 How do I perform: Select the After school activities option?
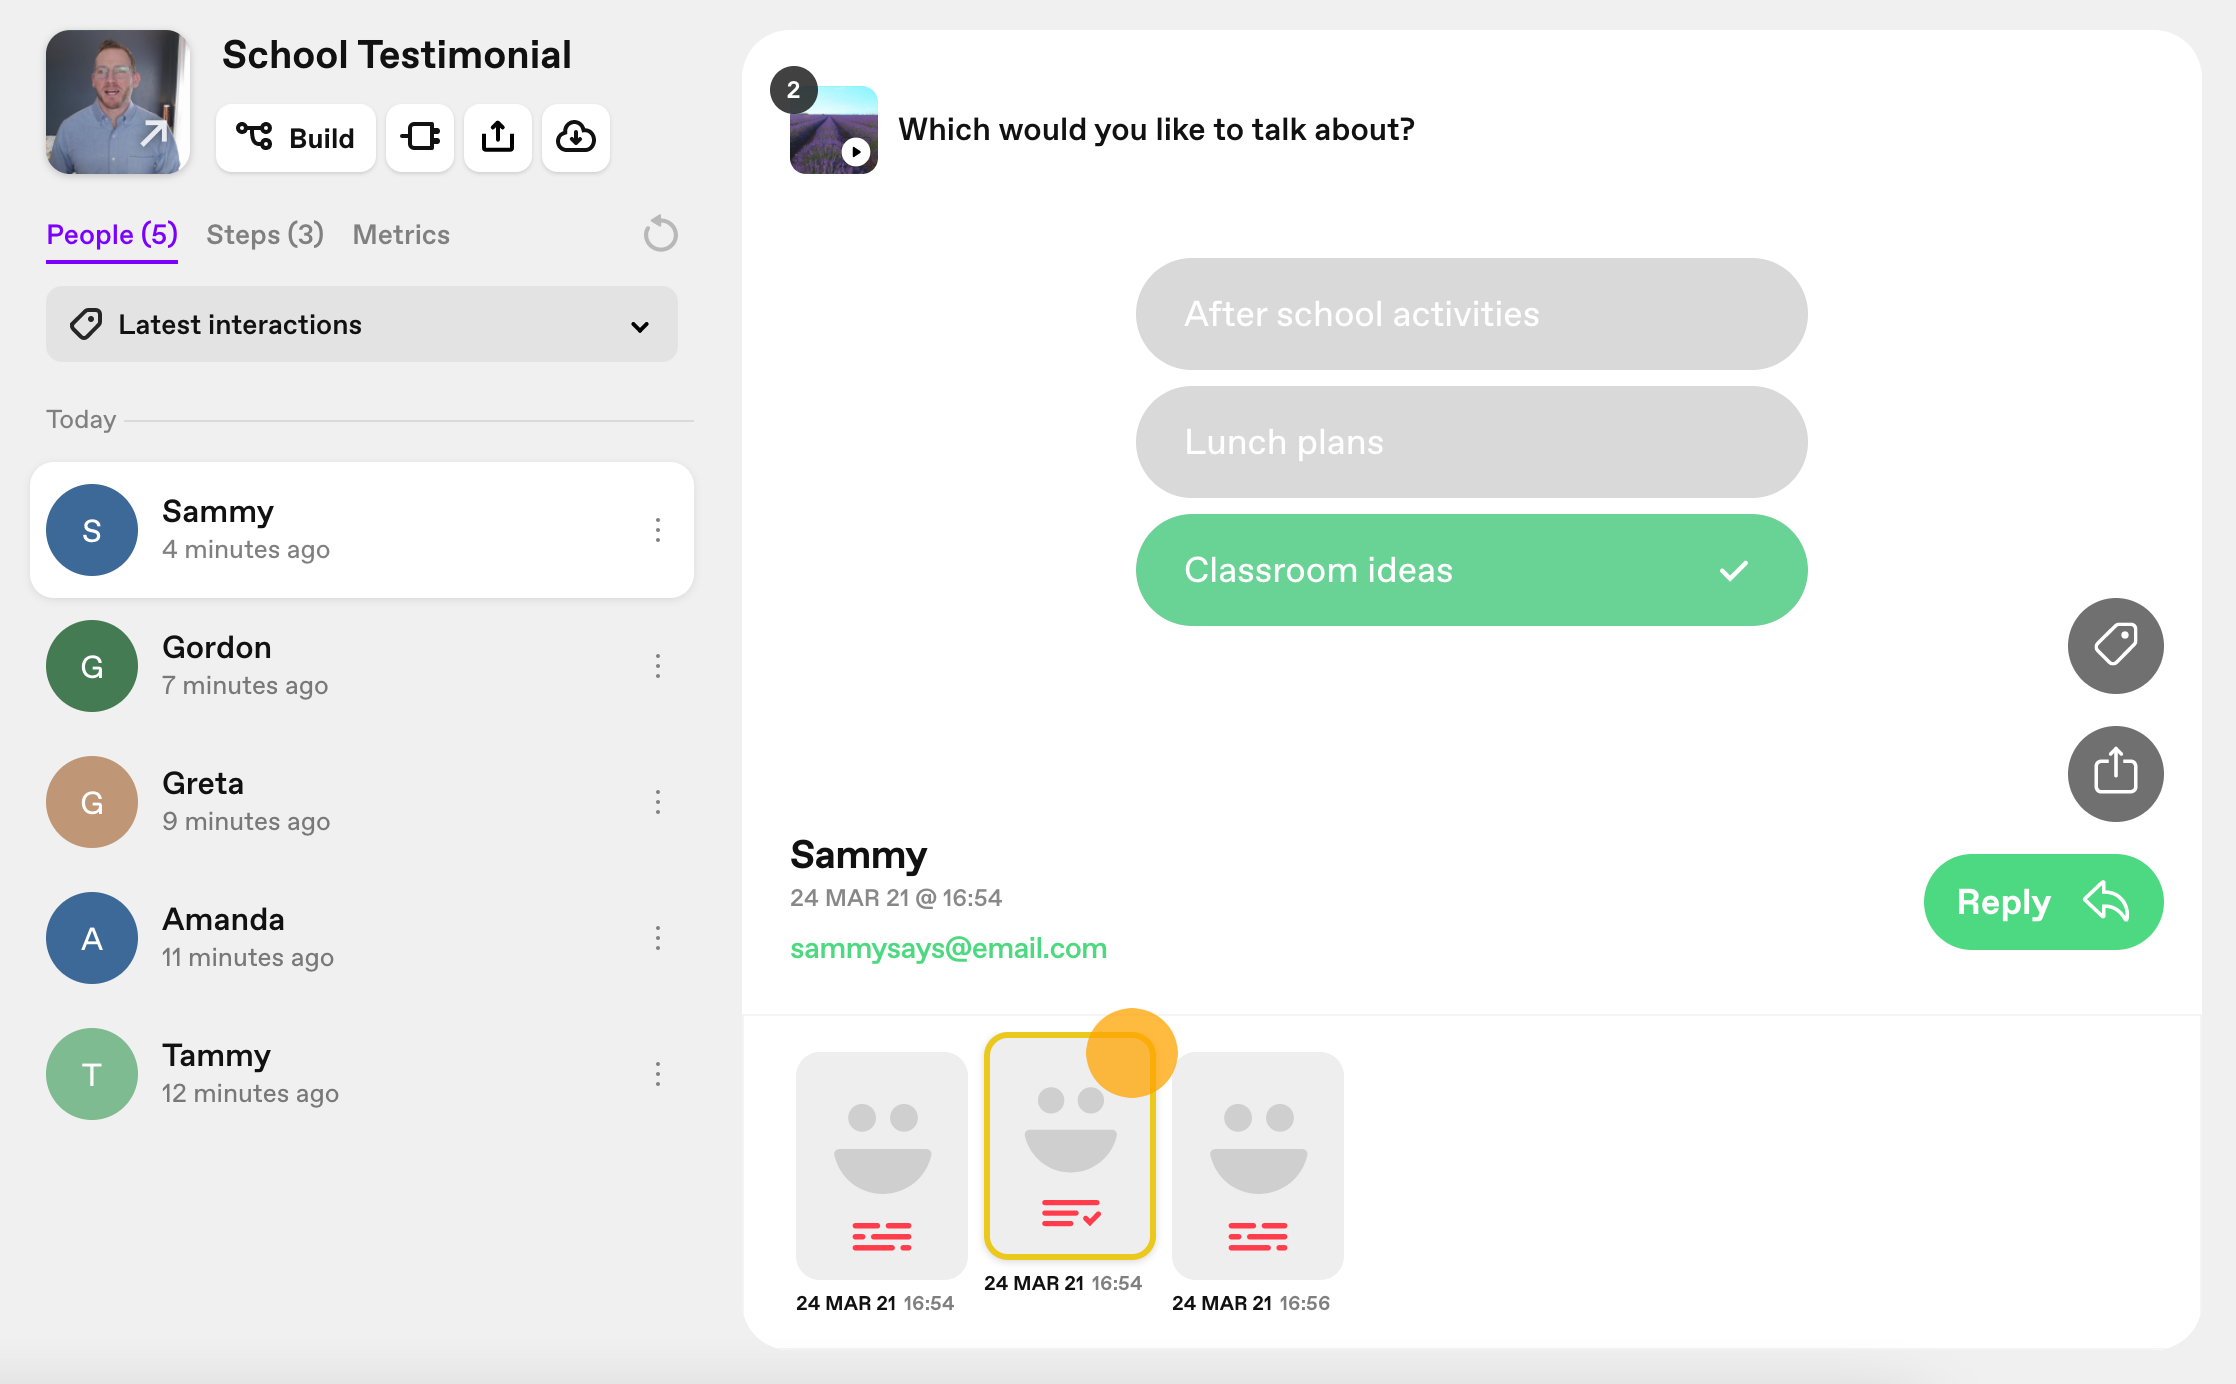pyautogui.click(x=1471, y=314)
